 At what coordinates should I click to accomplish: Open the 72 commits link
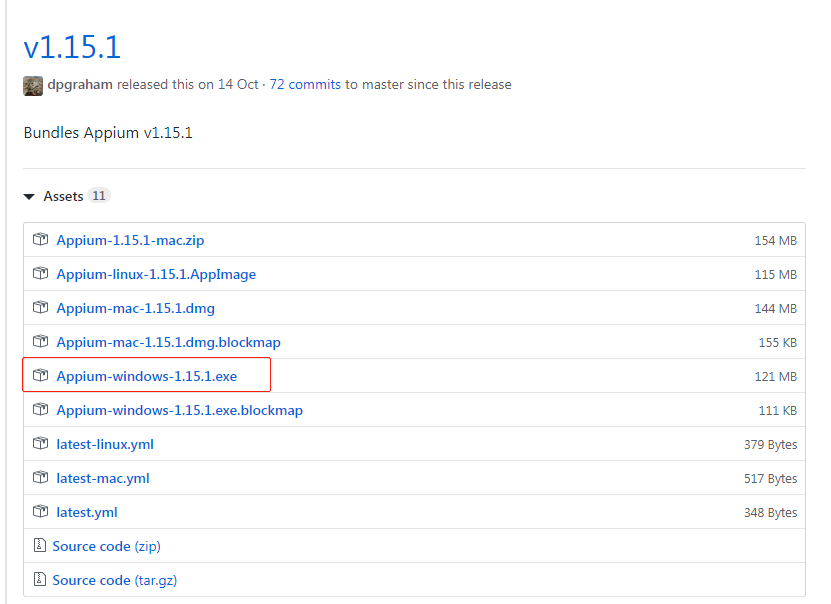305,85
